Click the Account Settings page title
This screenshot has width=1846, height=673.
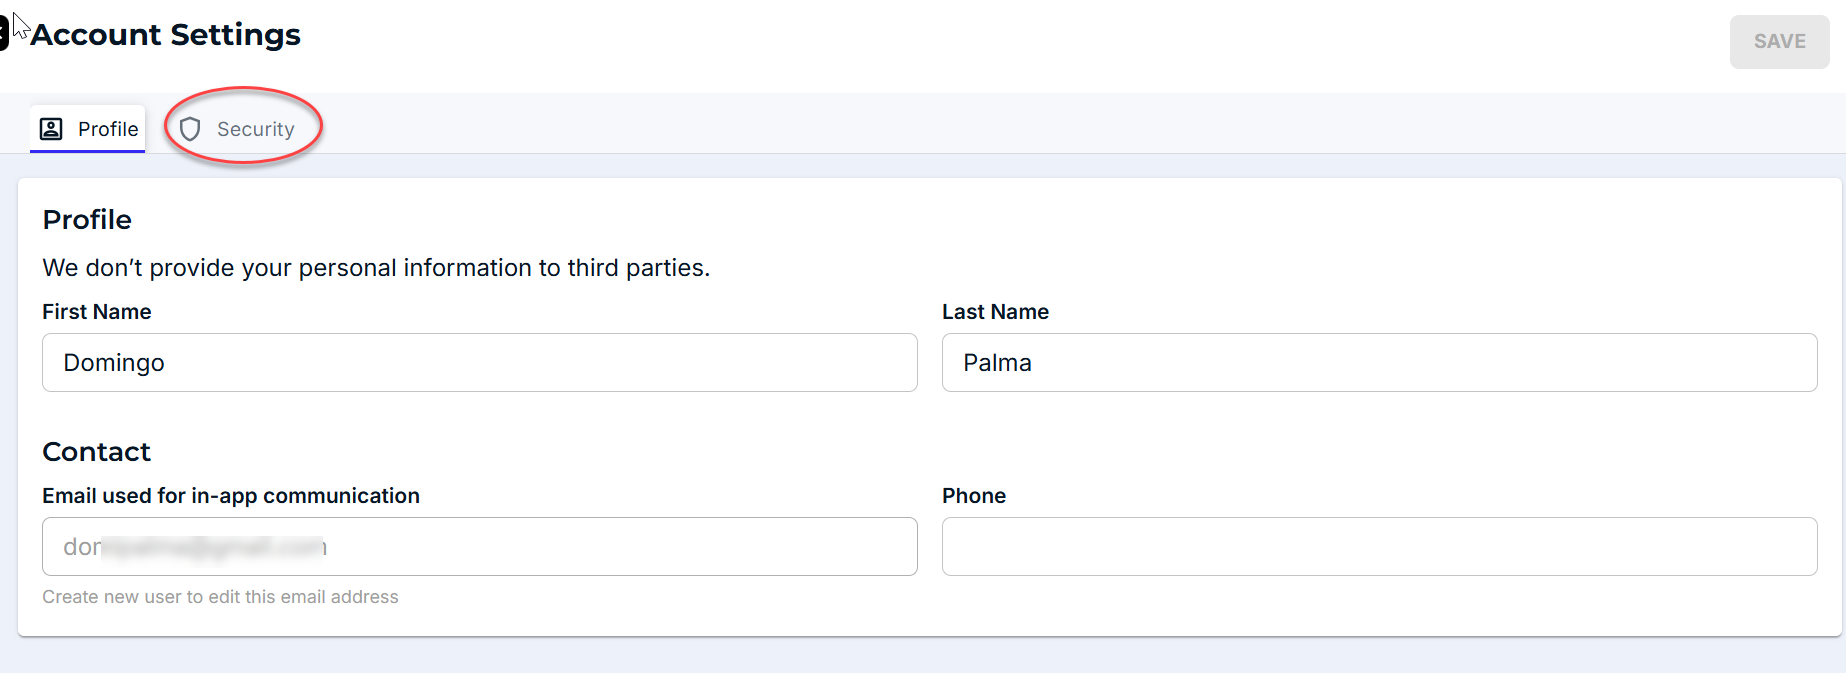[166, 34]
